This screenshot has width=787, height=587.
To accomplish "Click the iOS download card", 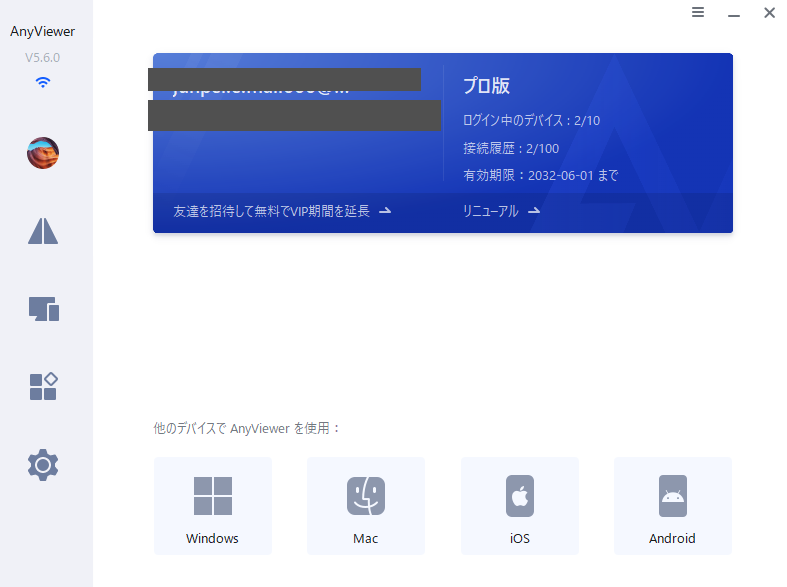I will point(519,506).
